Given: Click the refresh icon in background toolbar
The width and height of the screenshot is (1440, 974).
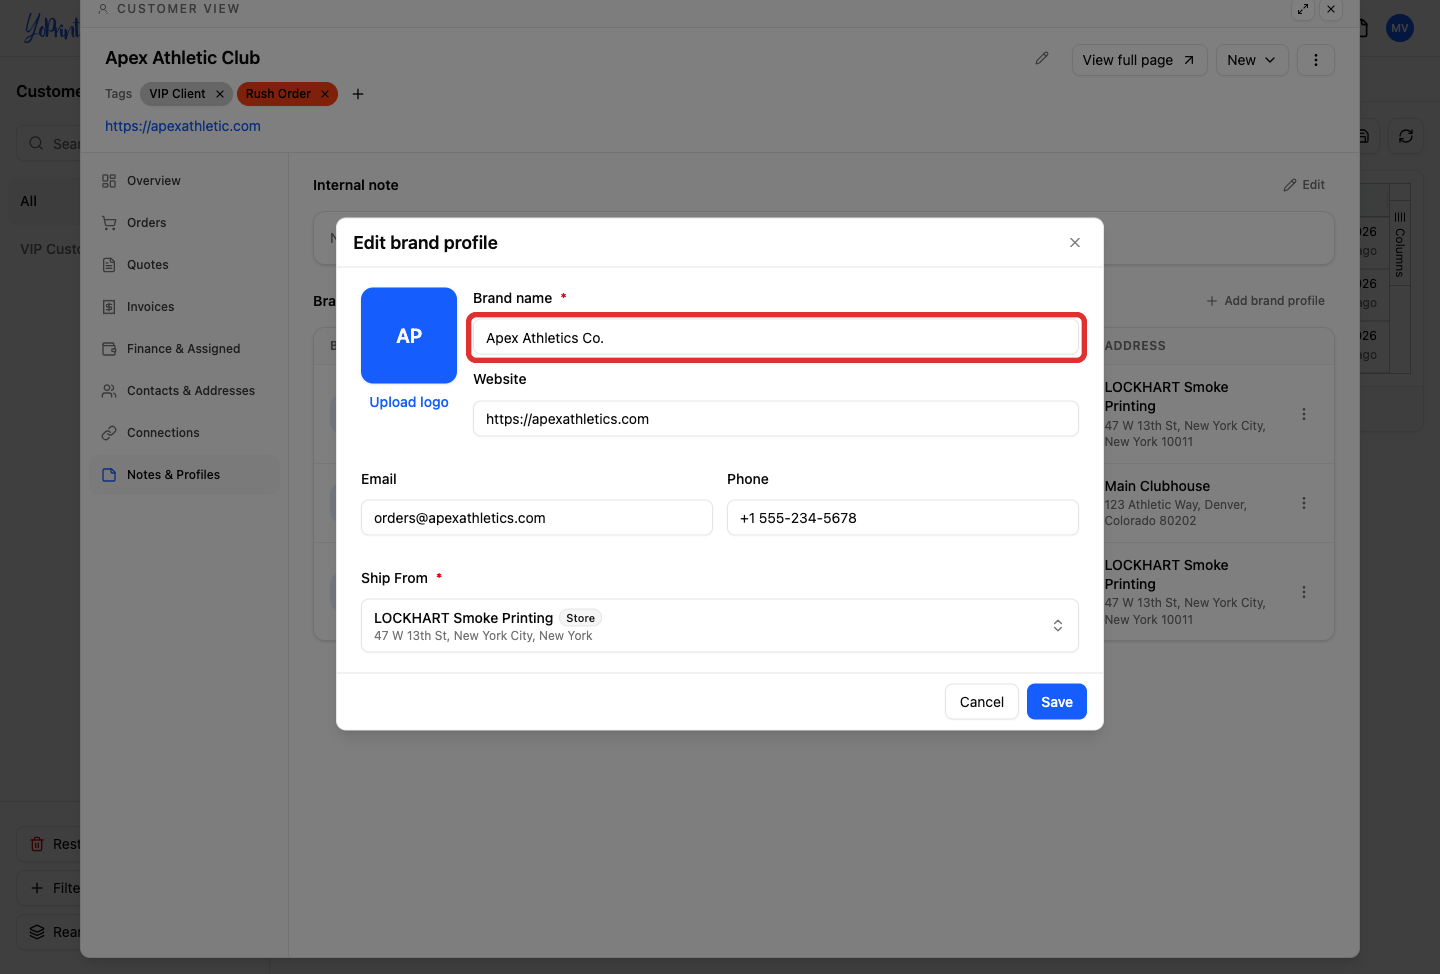Looking at the screenshot, I should coord(1406,136).
